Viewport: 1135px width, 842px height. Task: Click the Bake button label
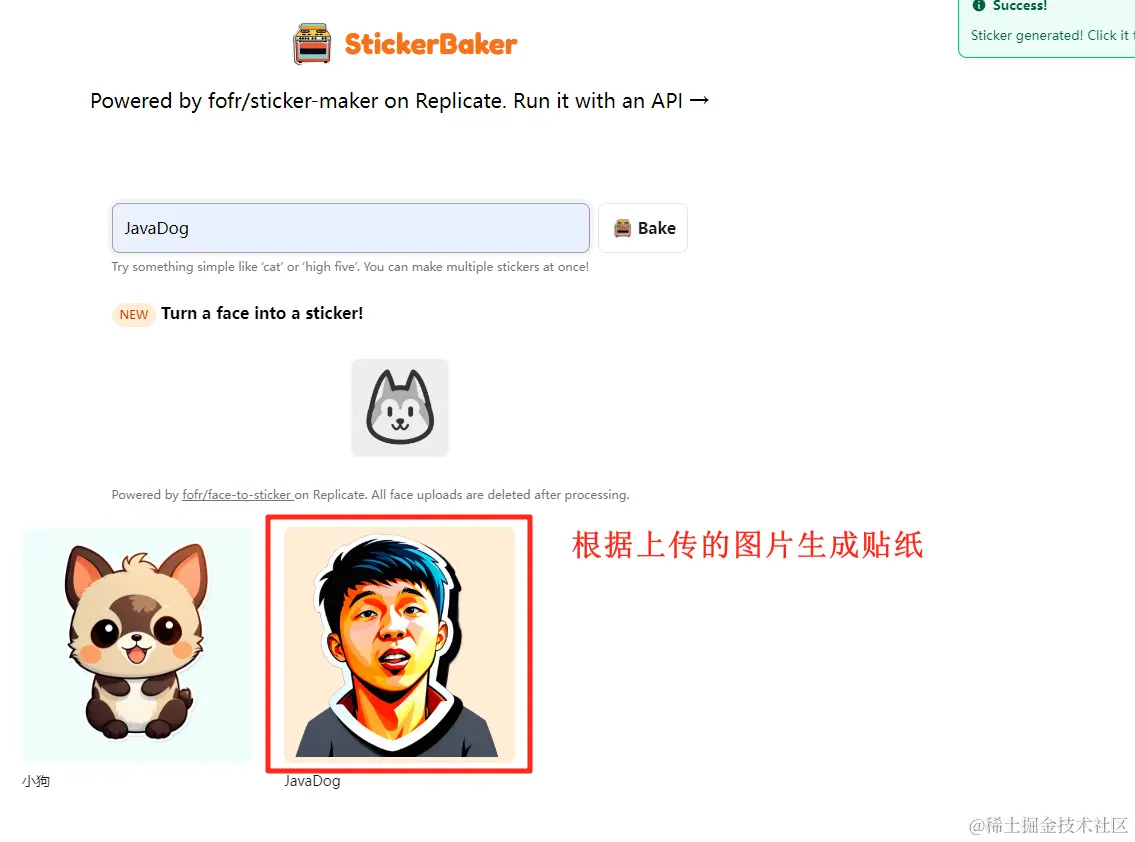[657, 228]
